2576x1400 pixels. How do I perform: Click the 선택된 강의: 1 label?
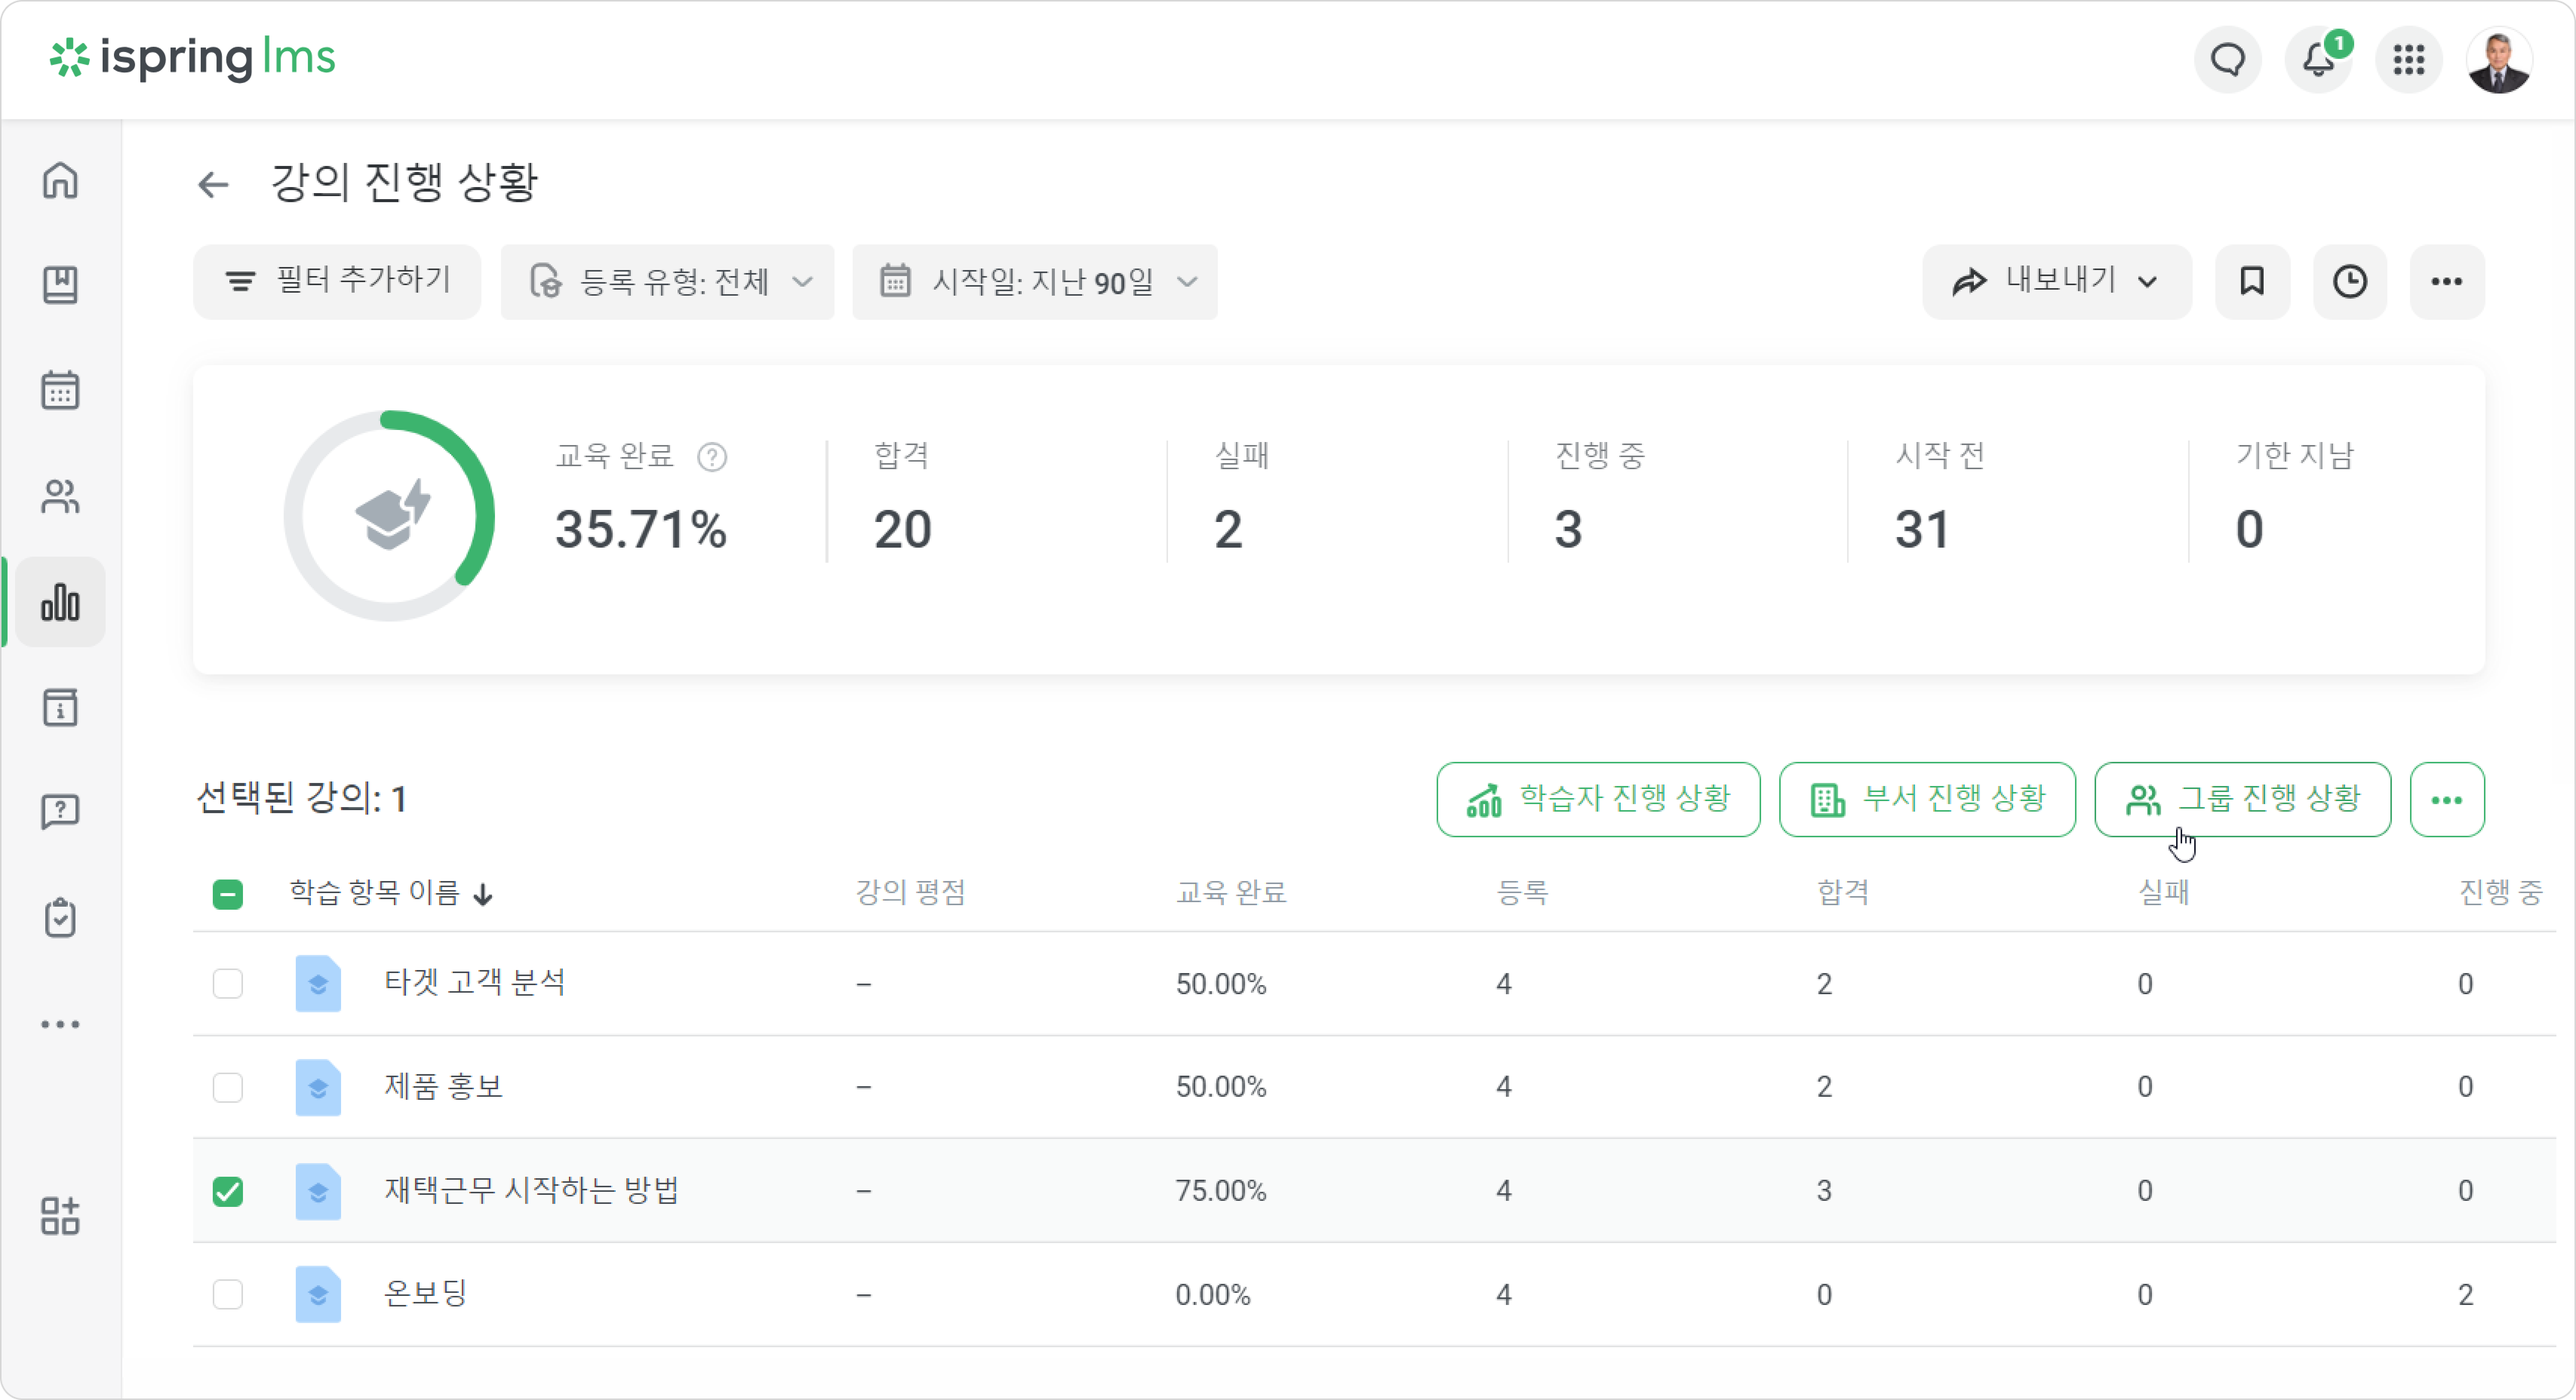click(x=301, y=799)
